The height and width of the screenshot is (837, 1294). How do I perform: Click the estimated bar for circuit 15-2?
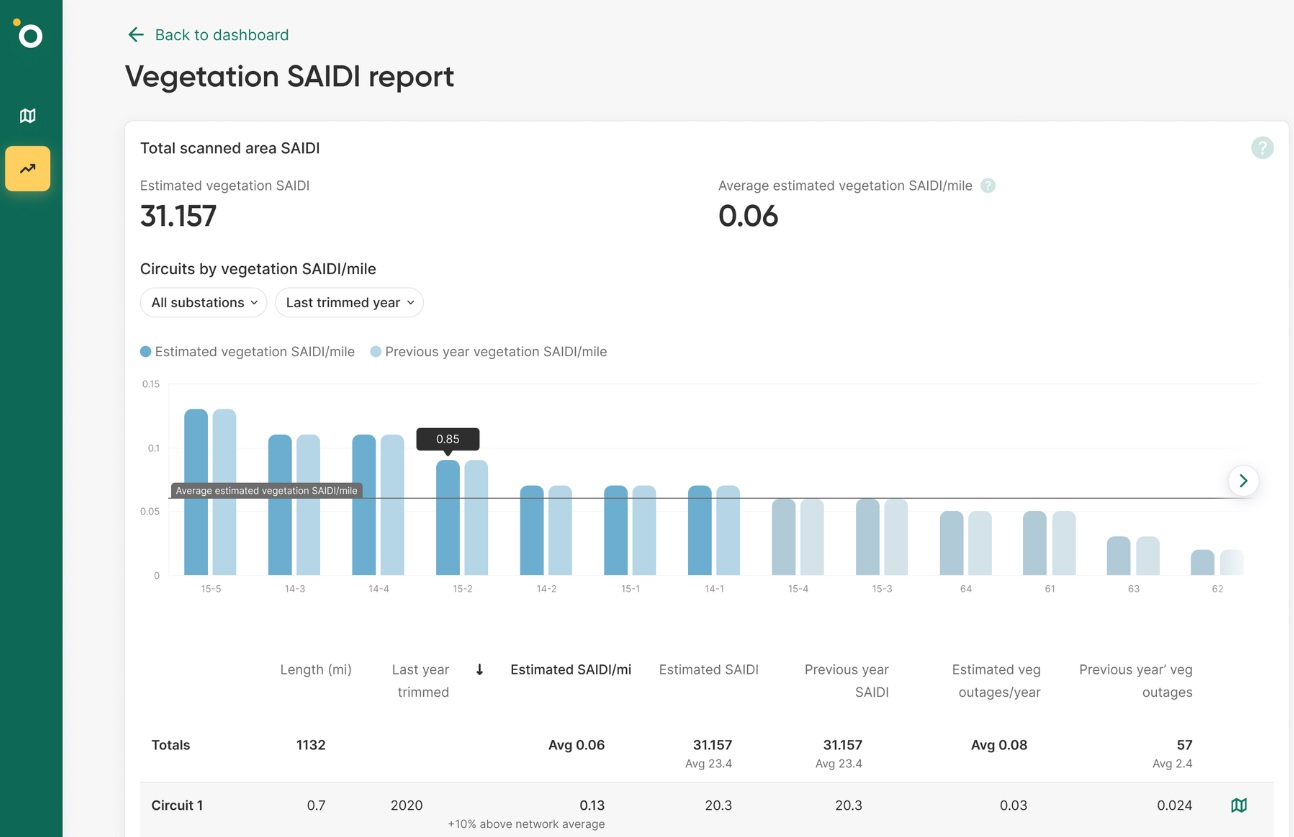(448, 517)
